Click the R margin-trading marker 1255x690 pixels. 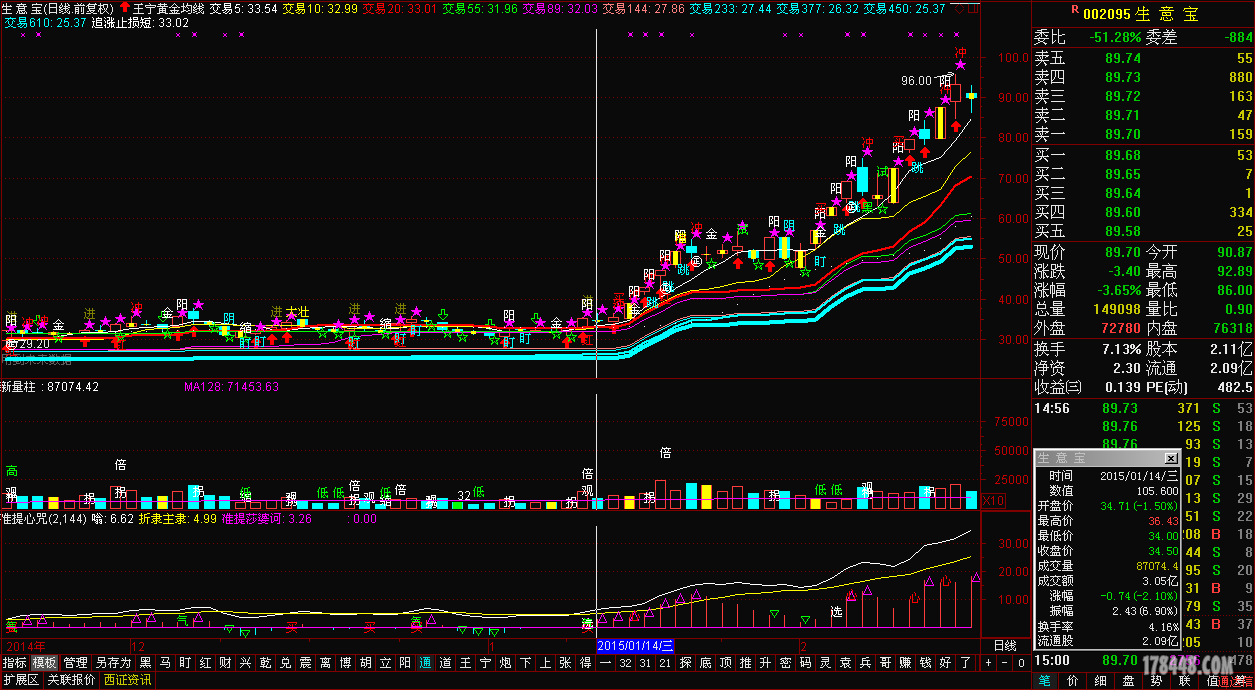click(x=1075, y=10)
